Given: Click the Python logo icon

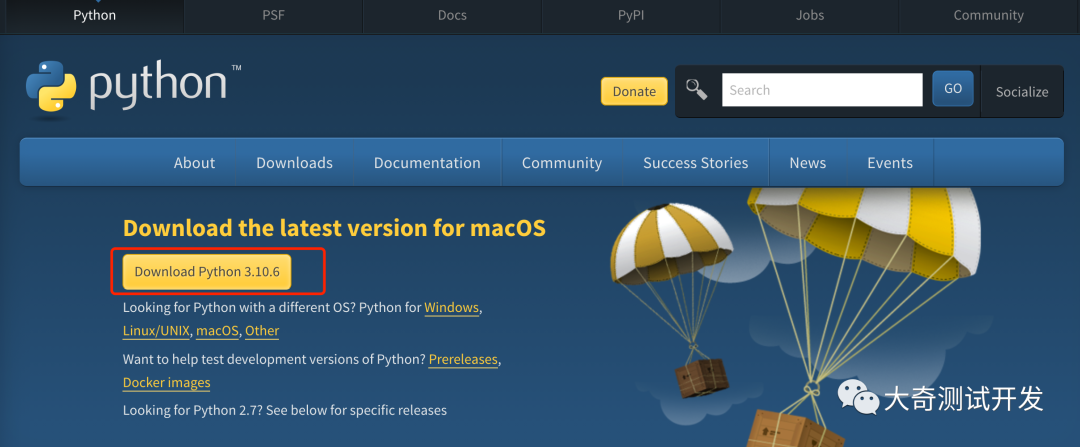Looking at the screenshot, I should click(52, 87).
